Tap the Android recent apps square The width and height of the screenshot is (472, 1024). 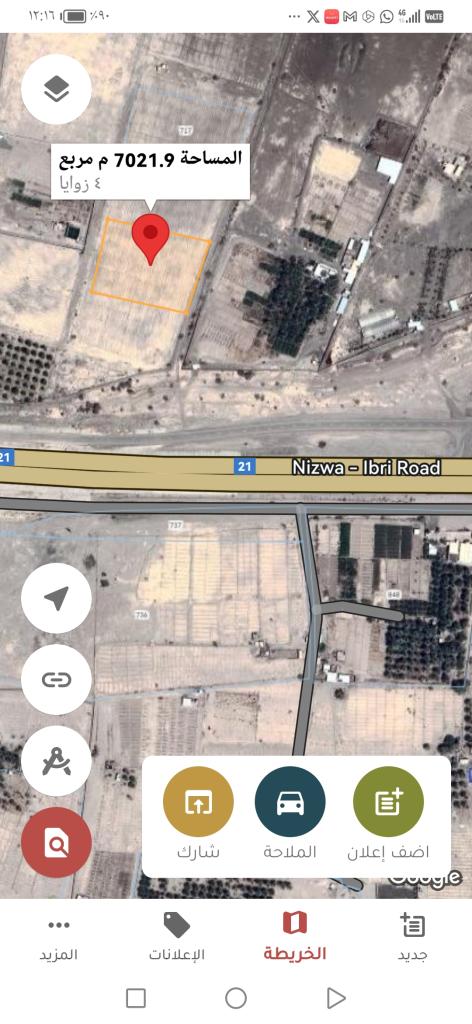136,998
